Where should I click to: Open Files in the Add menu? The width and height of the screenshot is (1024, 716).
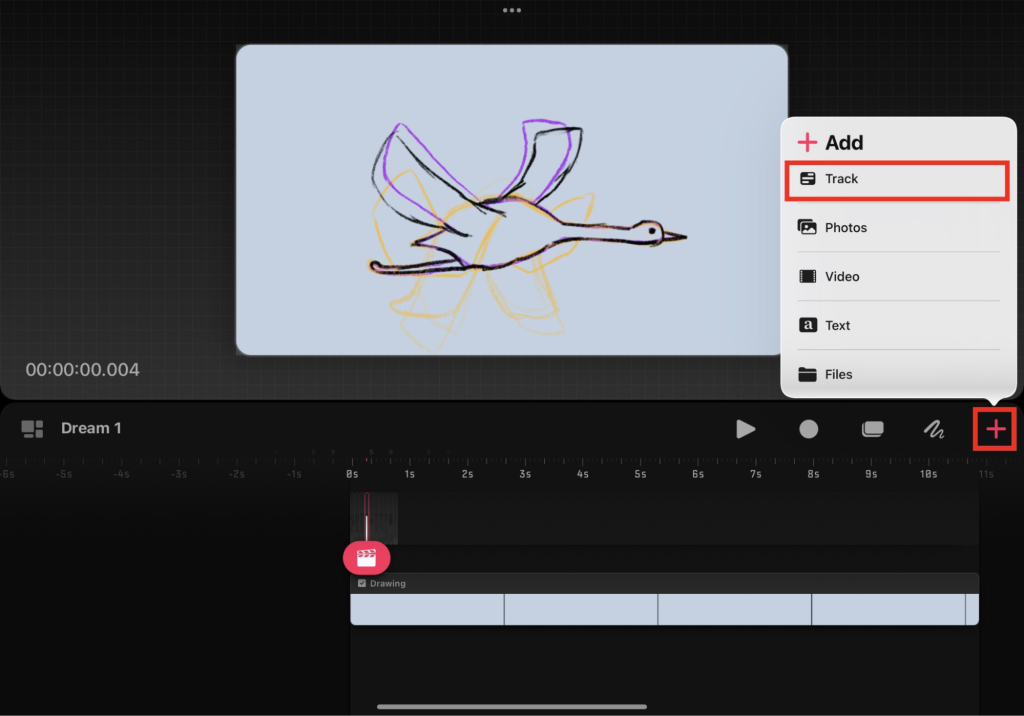click(896, 374)
